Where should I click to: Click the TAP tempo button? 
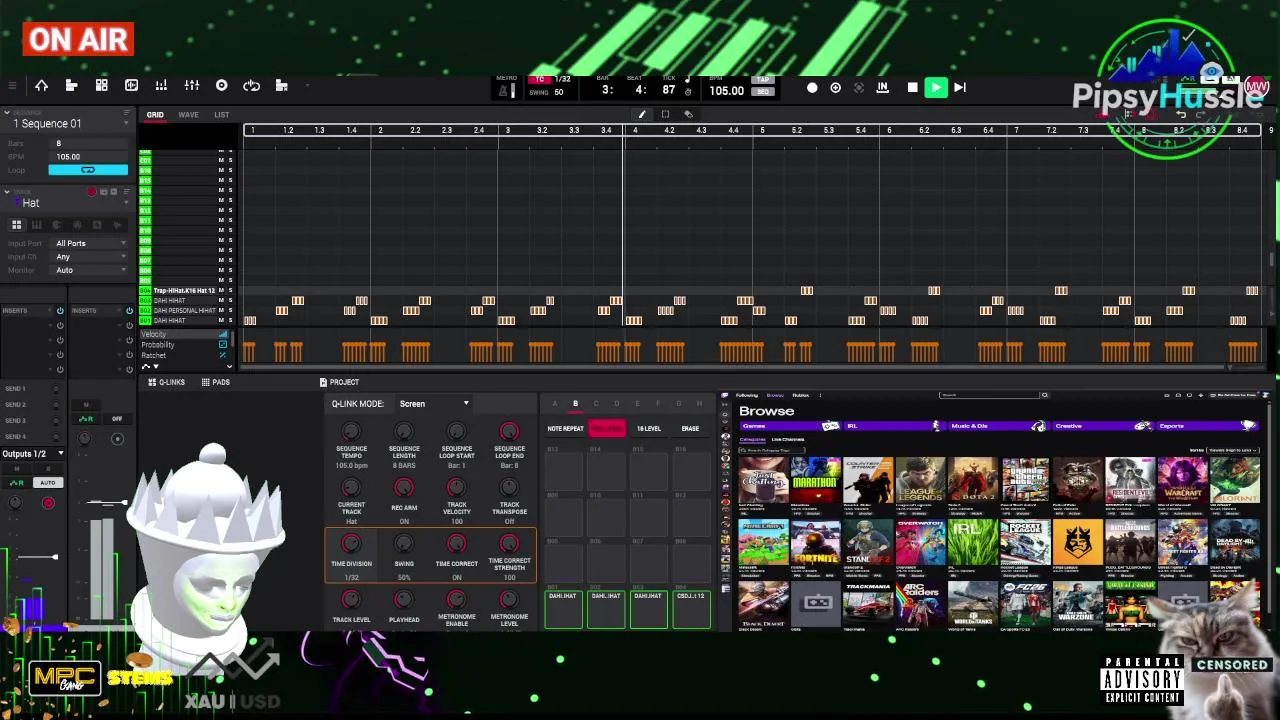[763, 79]
